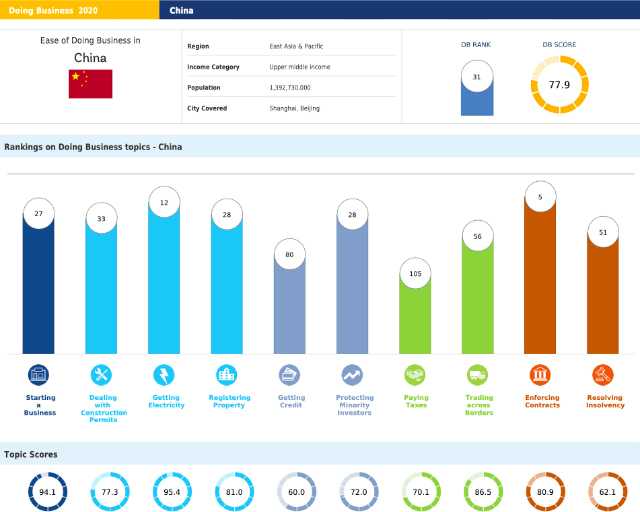This screenshot has width=640, height=512.
Task: Click the Enforcing Contracts label text
Action: point(541,401)
